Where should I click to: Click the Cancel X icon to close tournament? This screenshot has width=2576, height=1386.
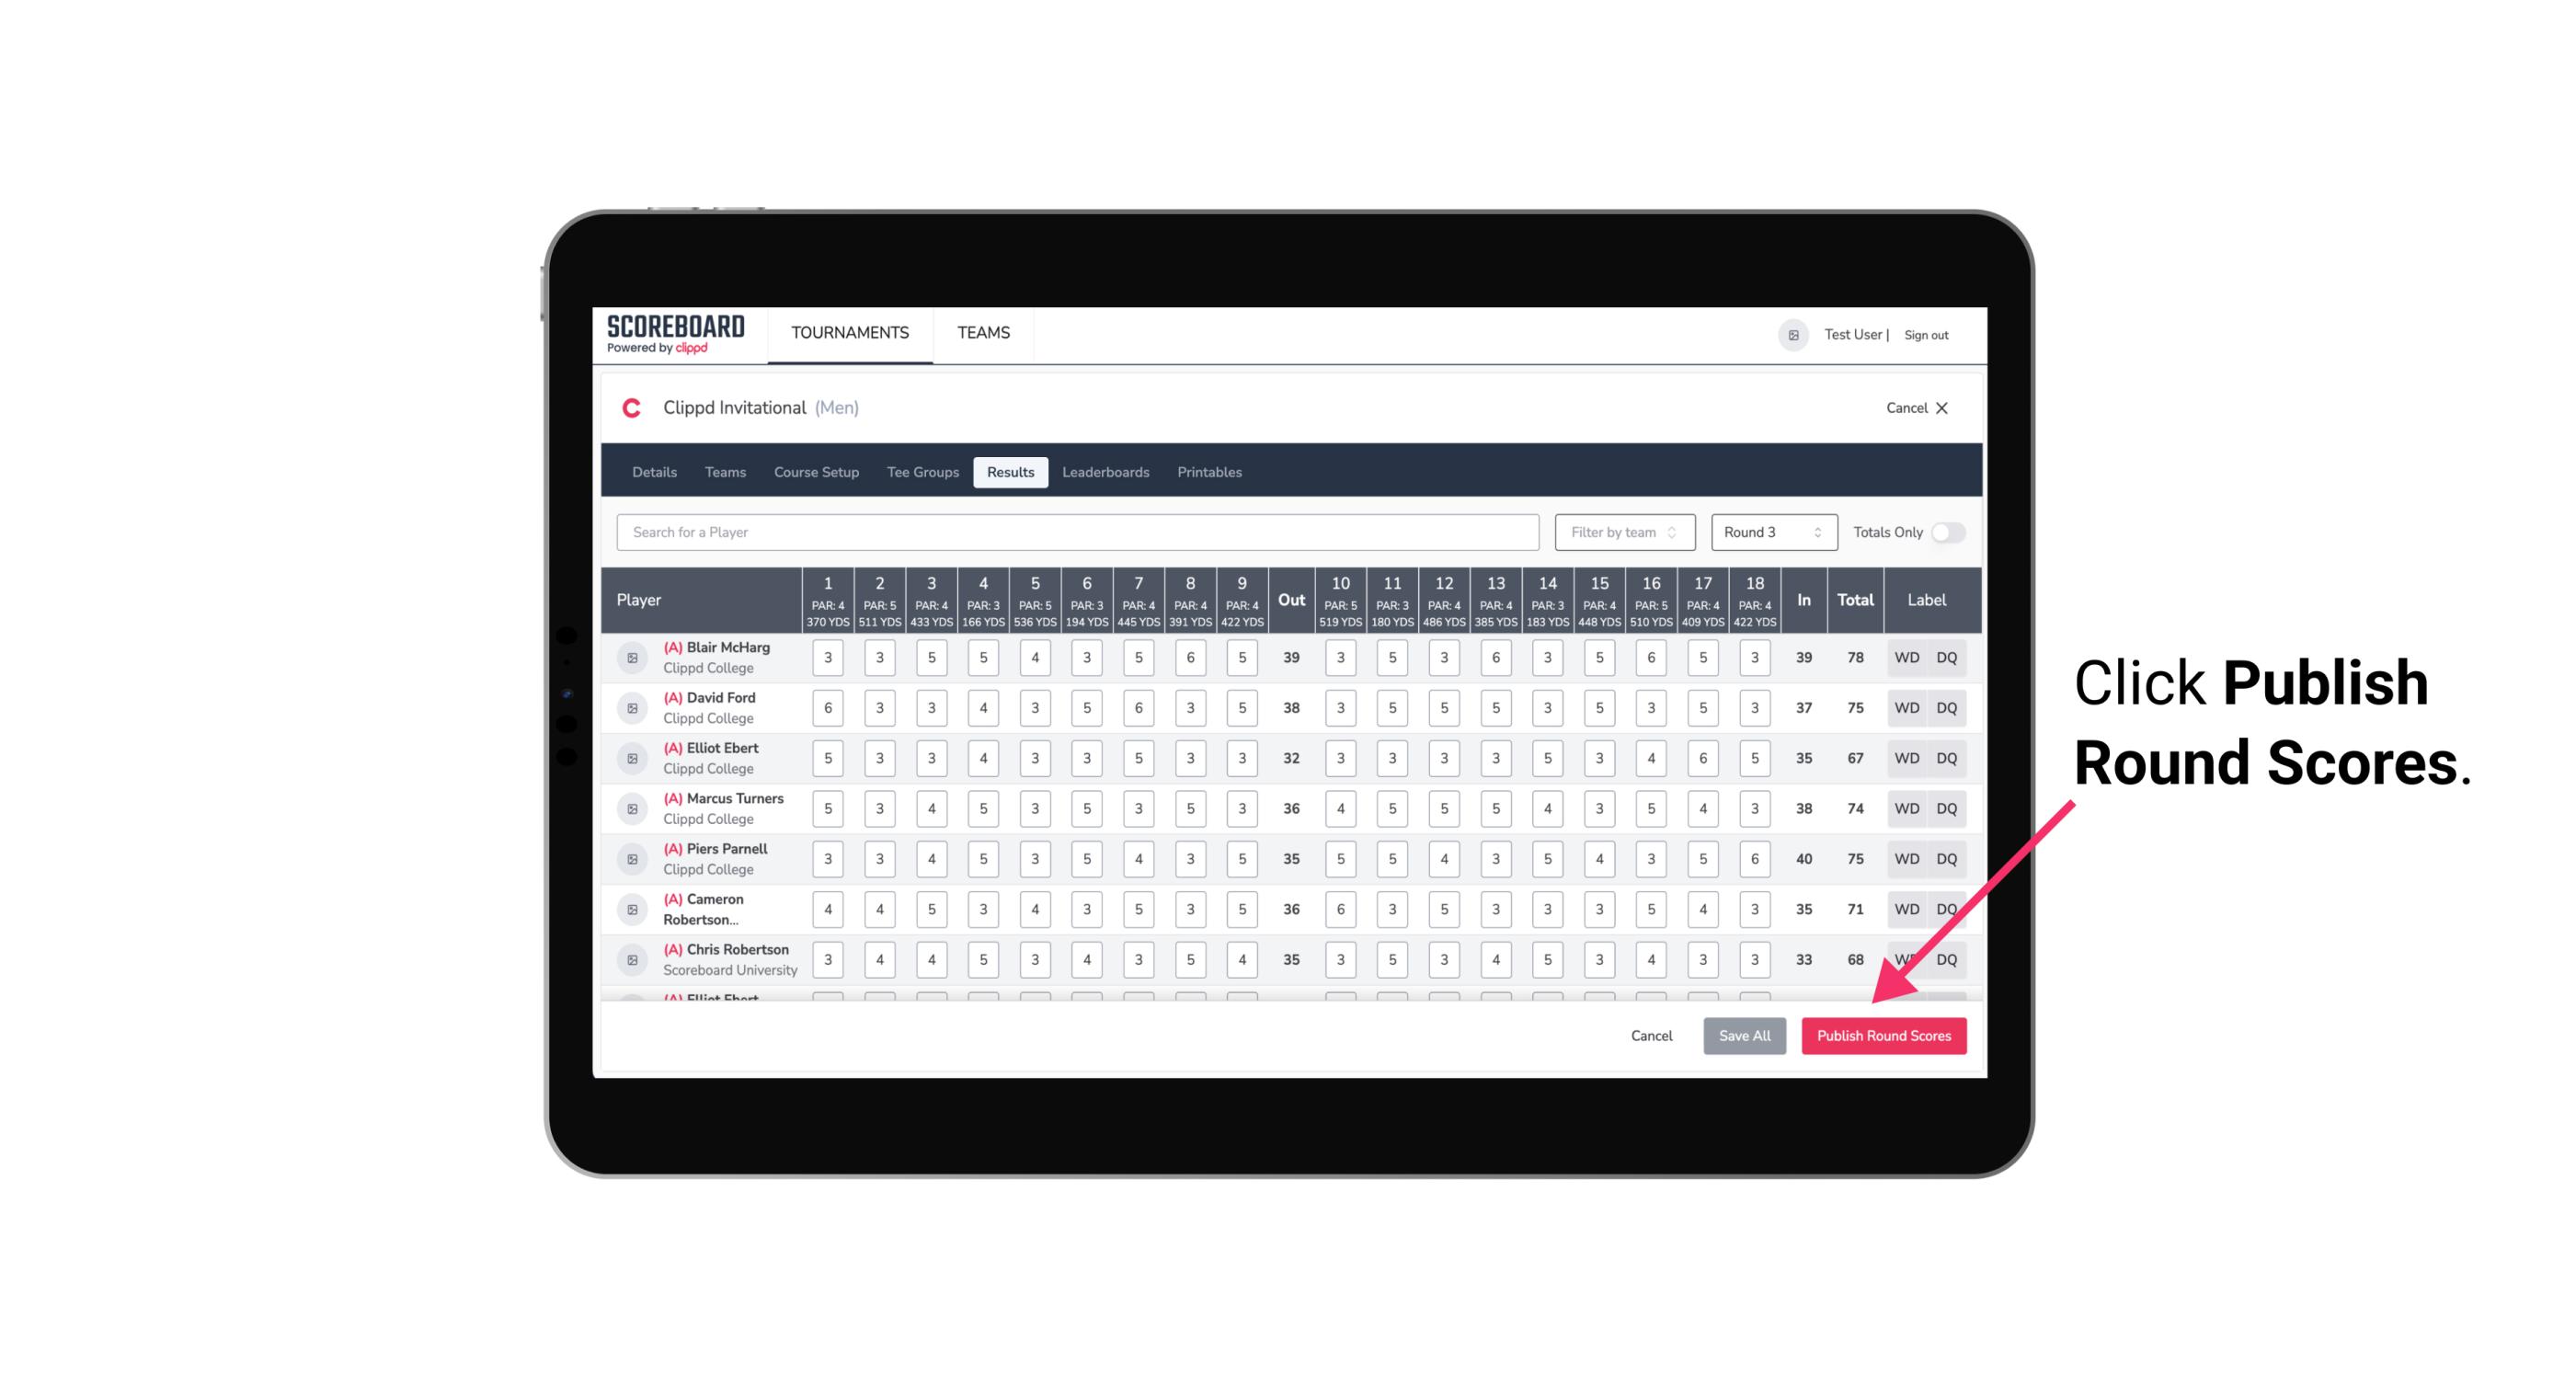pyautogui.click(x=1941, y=408)
